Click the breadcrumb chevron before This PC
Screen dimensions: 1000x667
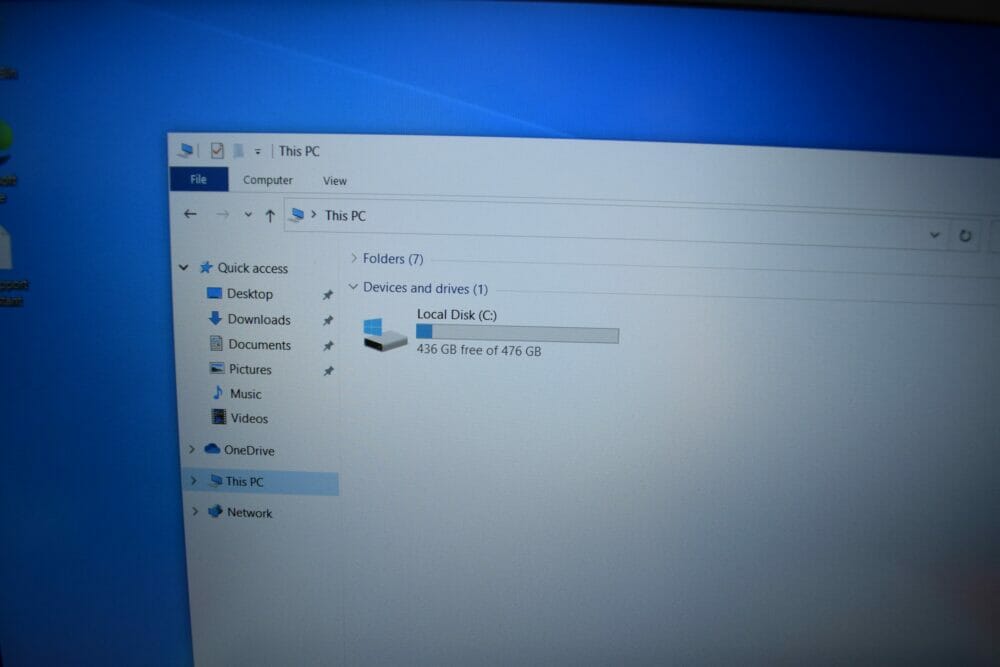(314, 215)
